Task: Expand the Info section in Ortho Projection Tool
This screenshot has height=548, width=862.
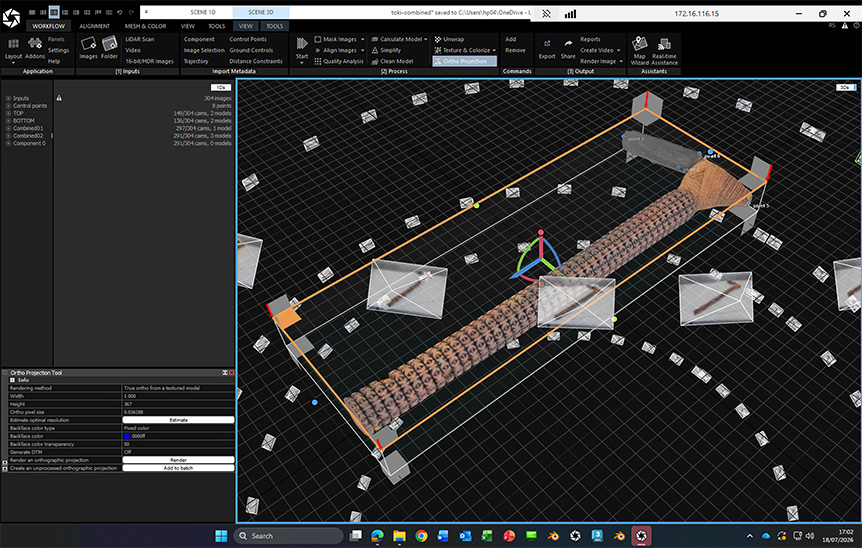Action: [x=12, y=380]
